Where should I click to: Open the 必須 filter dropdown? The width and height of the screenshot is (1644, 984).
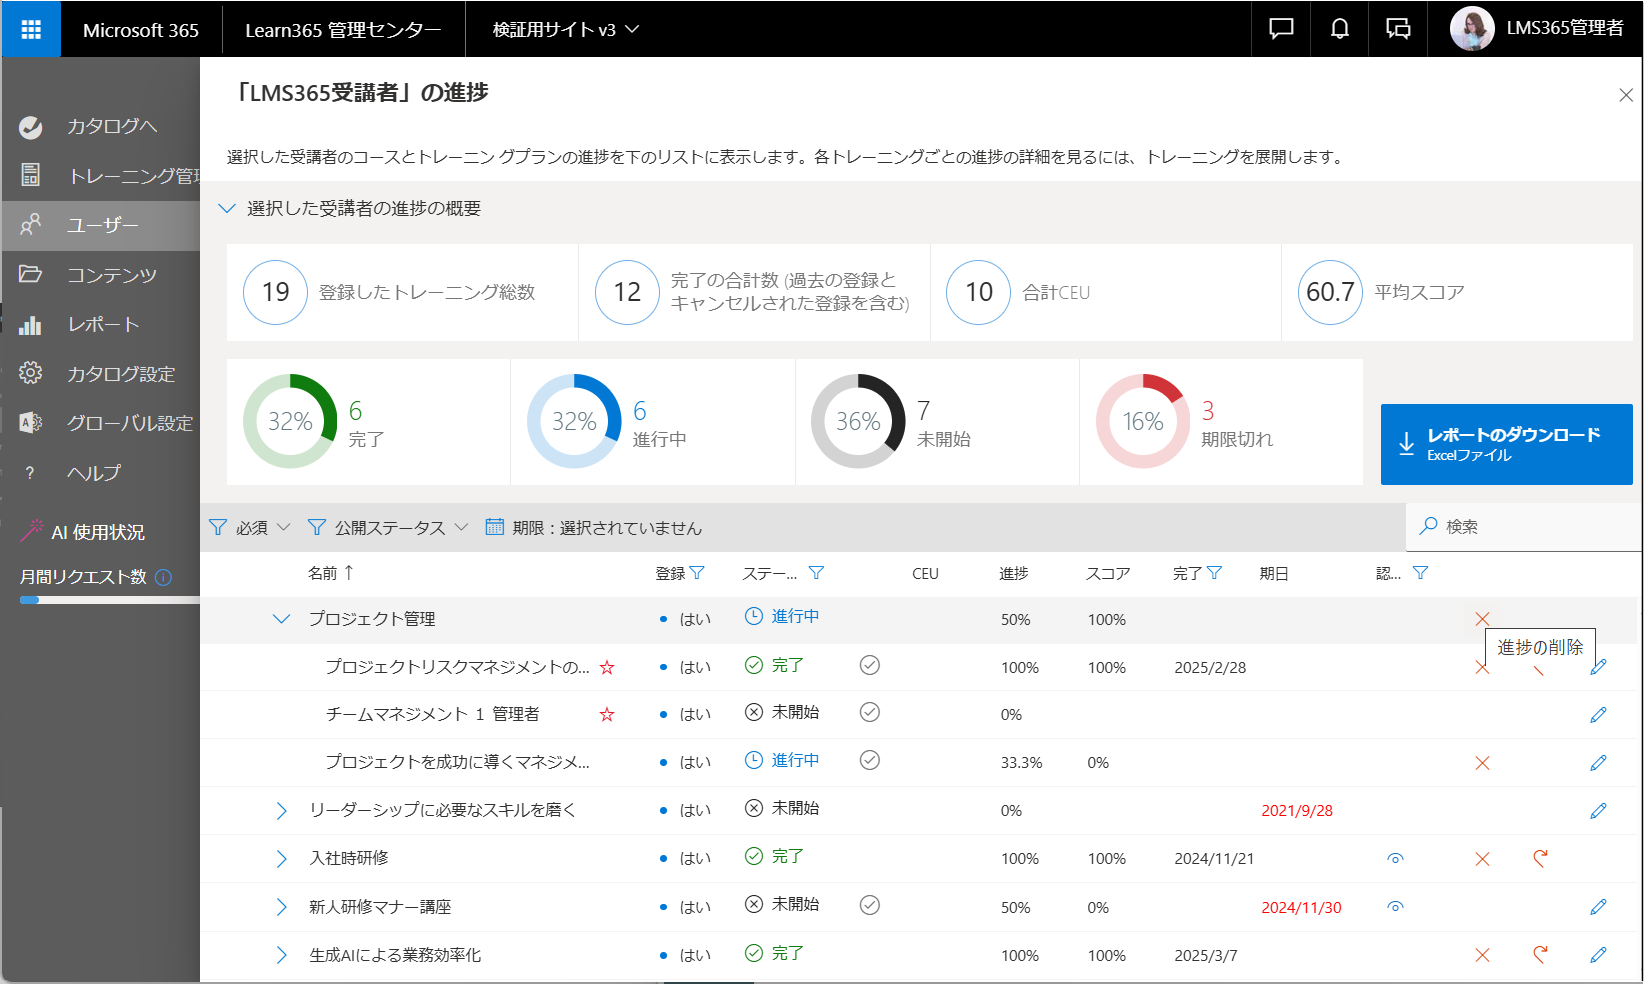pos(250,527)
